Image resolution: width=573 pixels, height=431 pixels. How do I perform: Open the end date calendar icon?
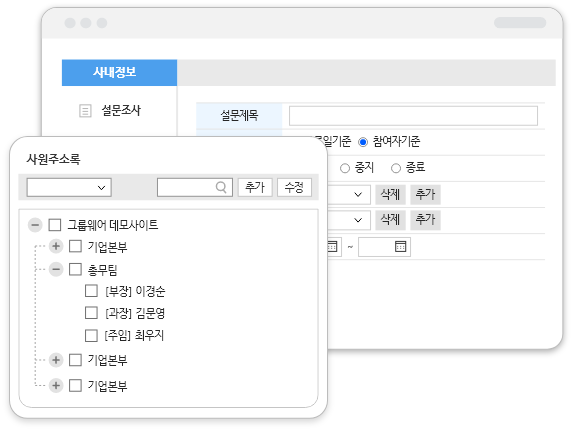pos(401,247)
